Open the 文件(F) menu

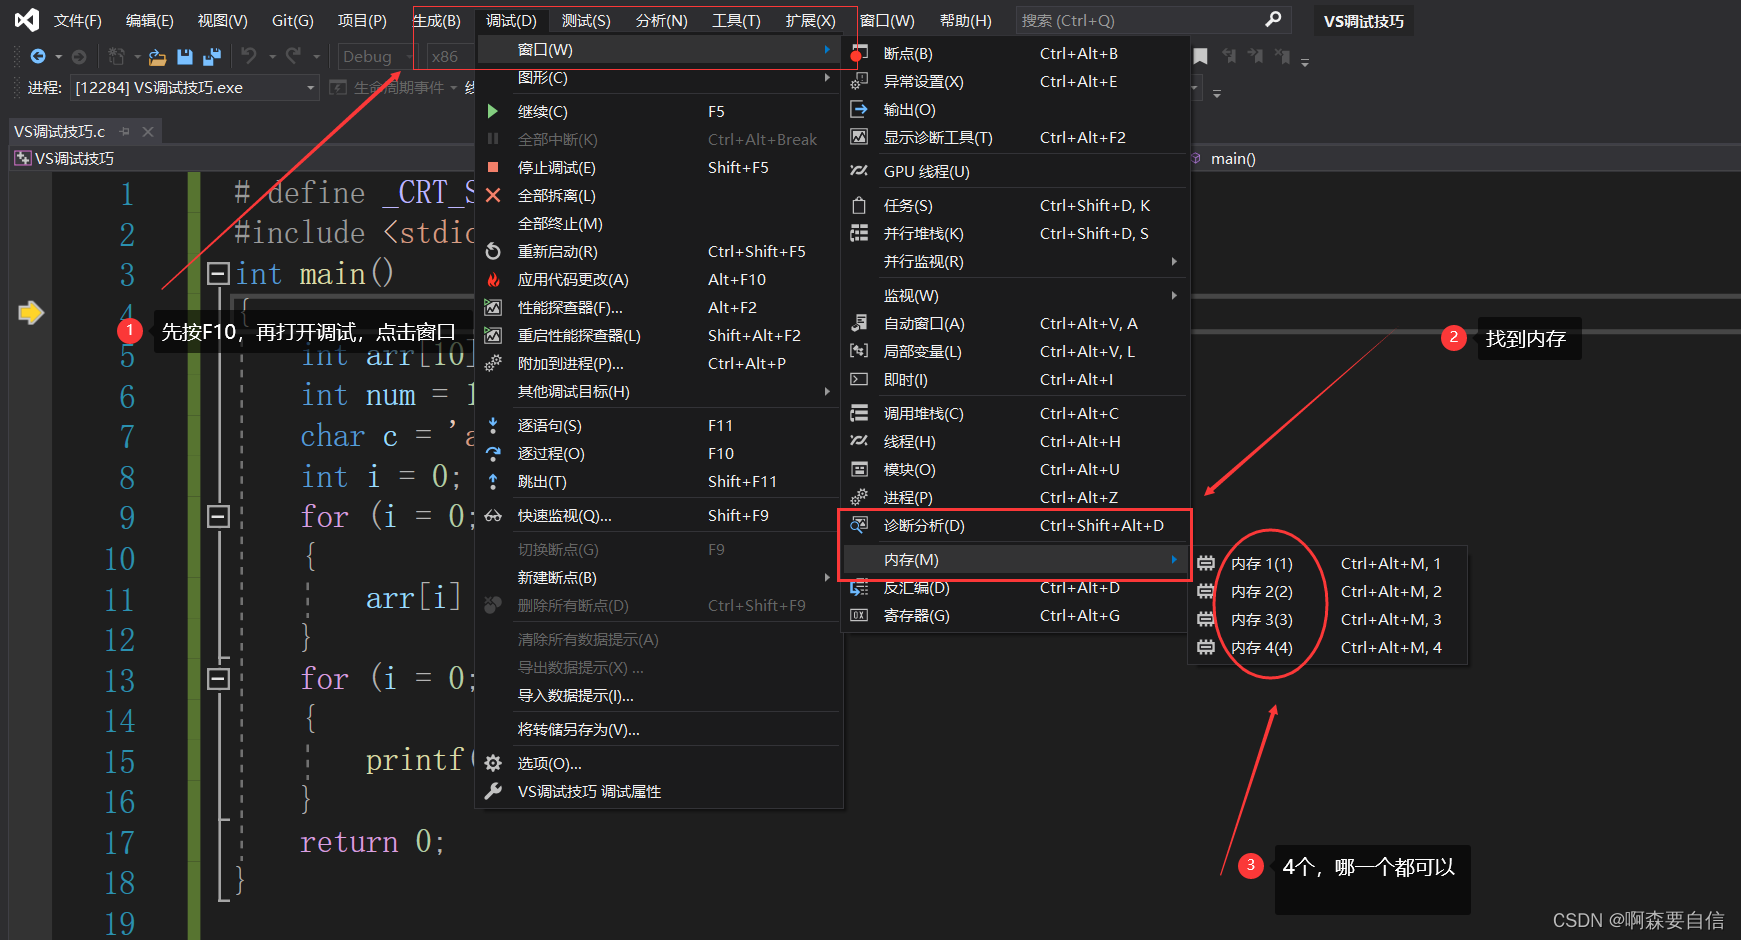point(78,20)
